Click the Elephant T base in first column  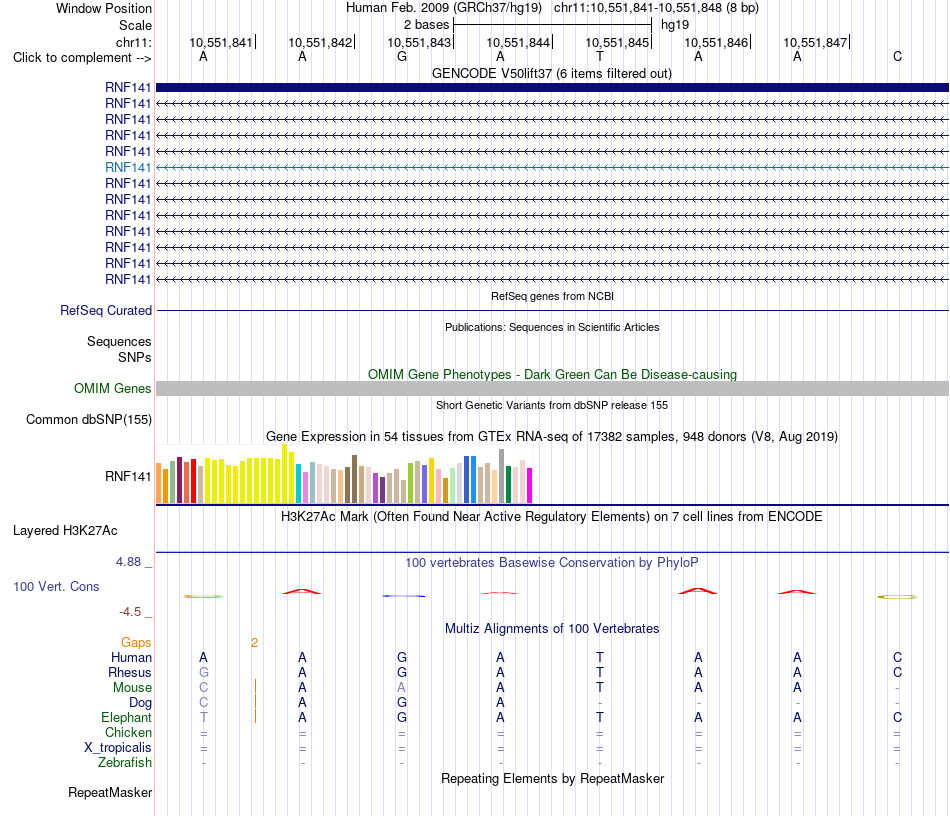pos(204,717)
